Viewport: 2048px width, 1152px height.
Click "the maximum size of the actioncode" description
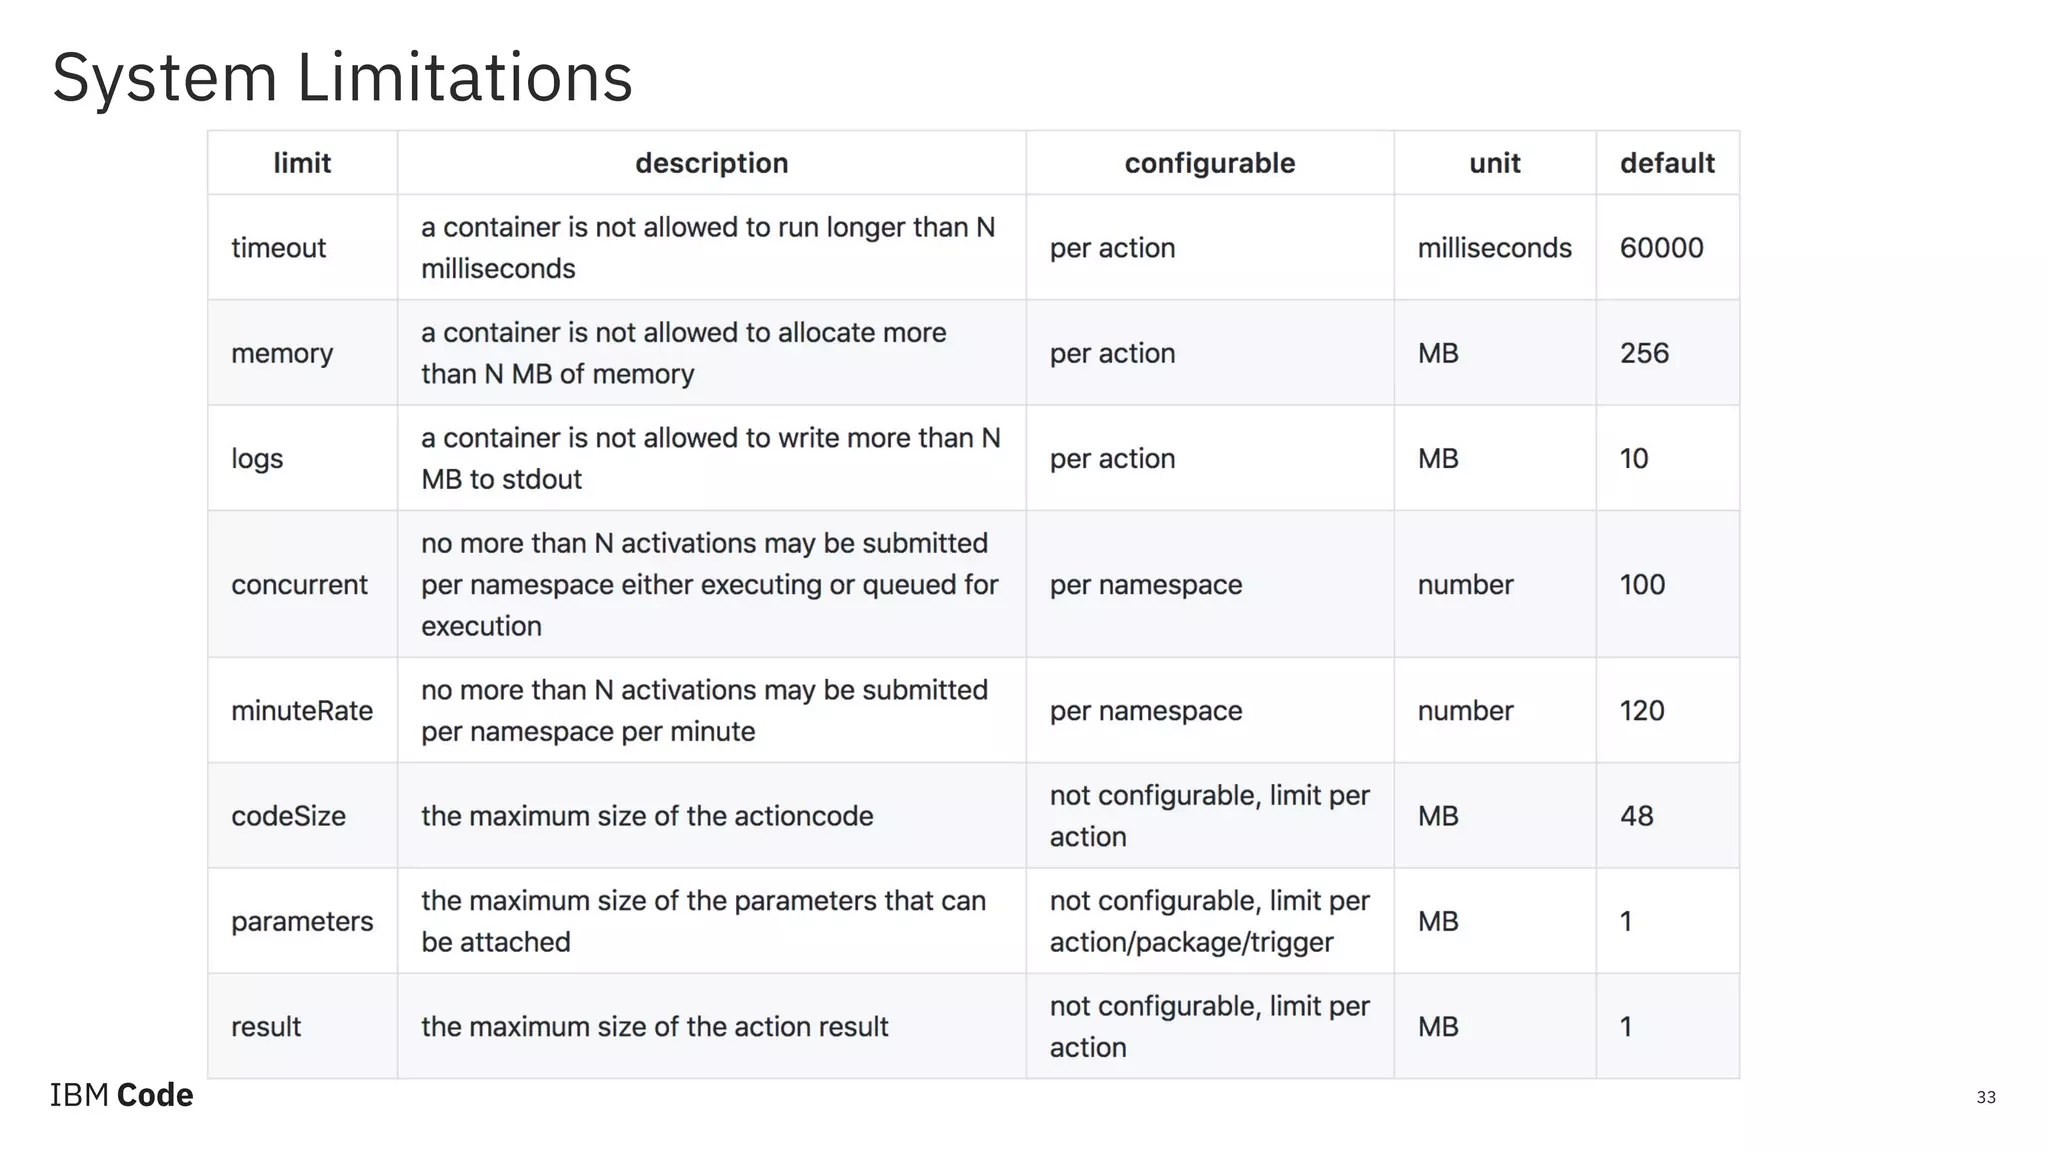(x=647, y=816)
